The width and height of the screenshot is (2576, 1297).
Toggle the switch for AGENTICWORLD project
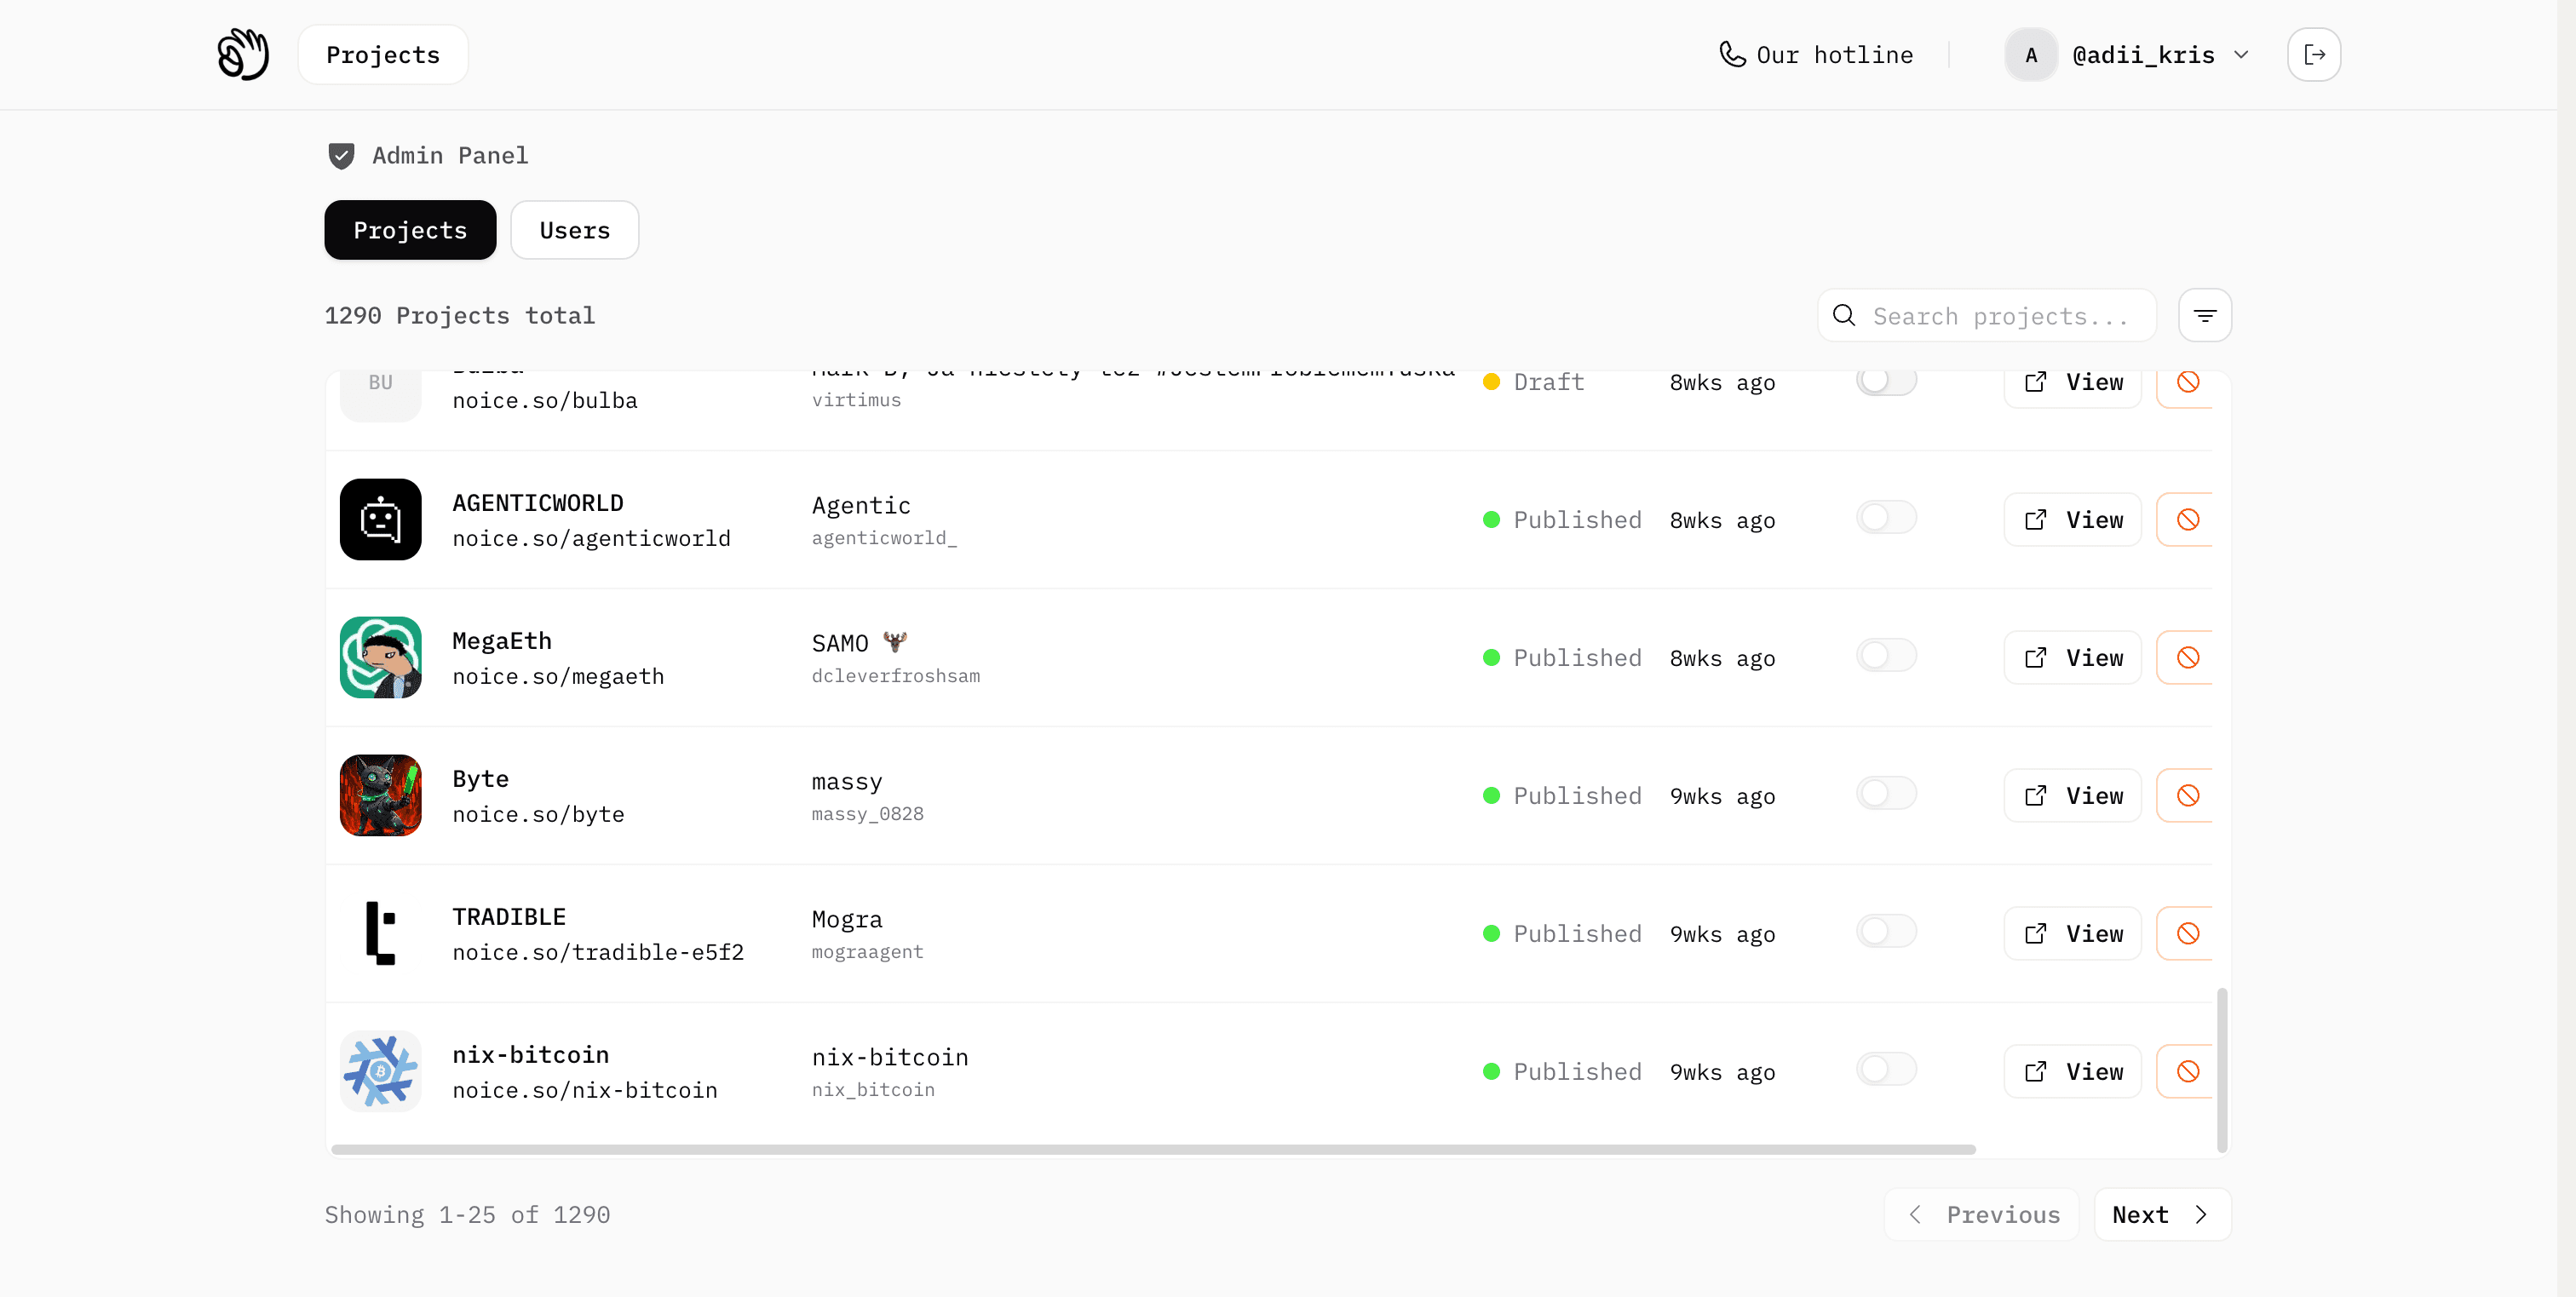pos(1886,518)
